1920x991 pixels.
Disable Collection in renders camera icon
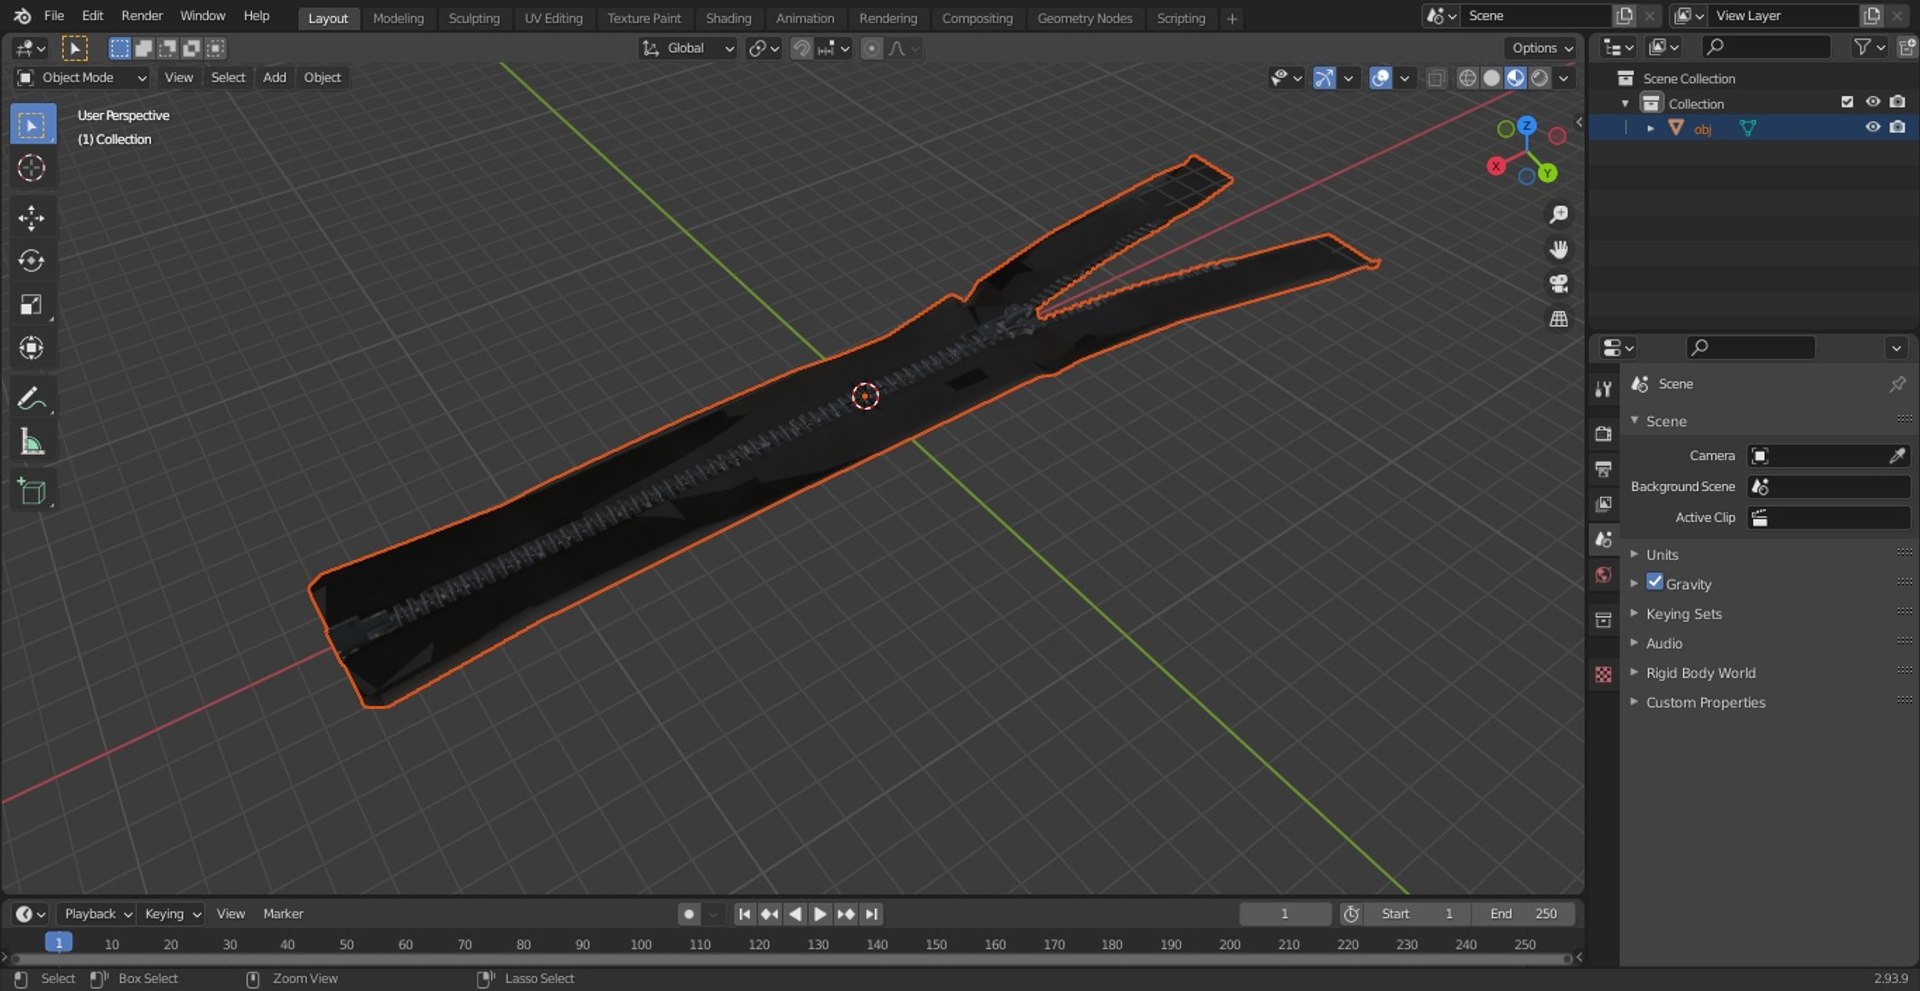coord(1897,102)
